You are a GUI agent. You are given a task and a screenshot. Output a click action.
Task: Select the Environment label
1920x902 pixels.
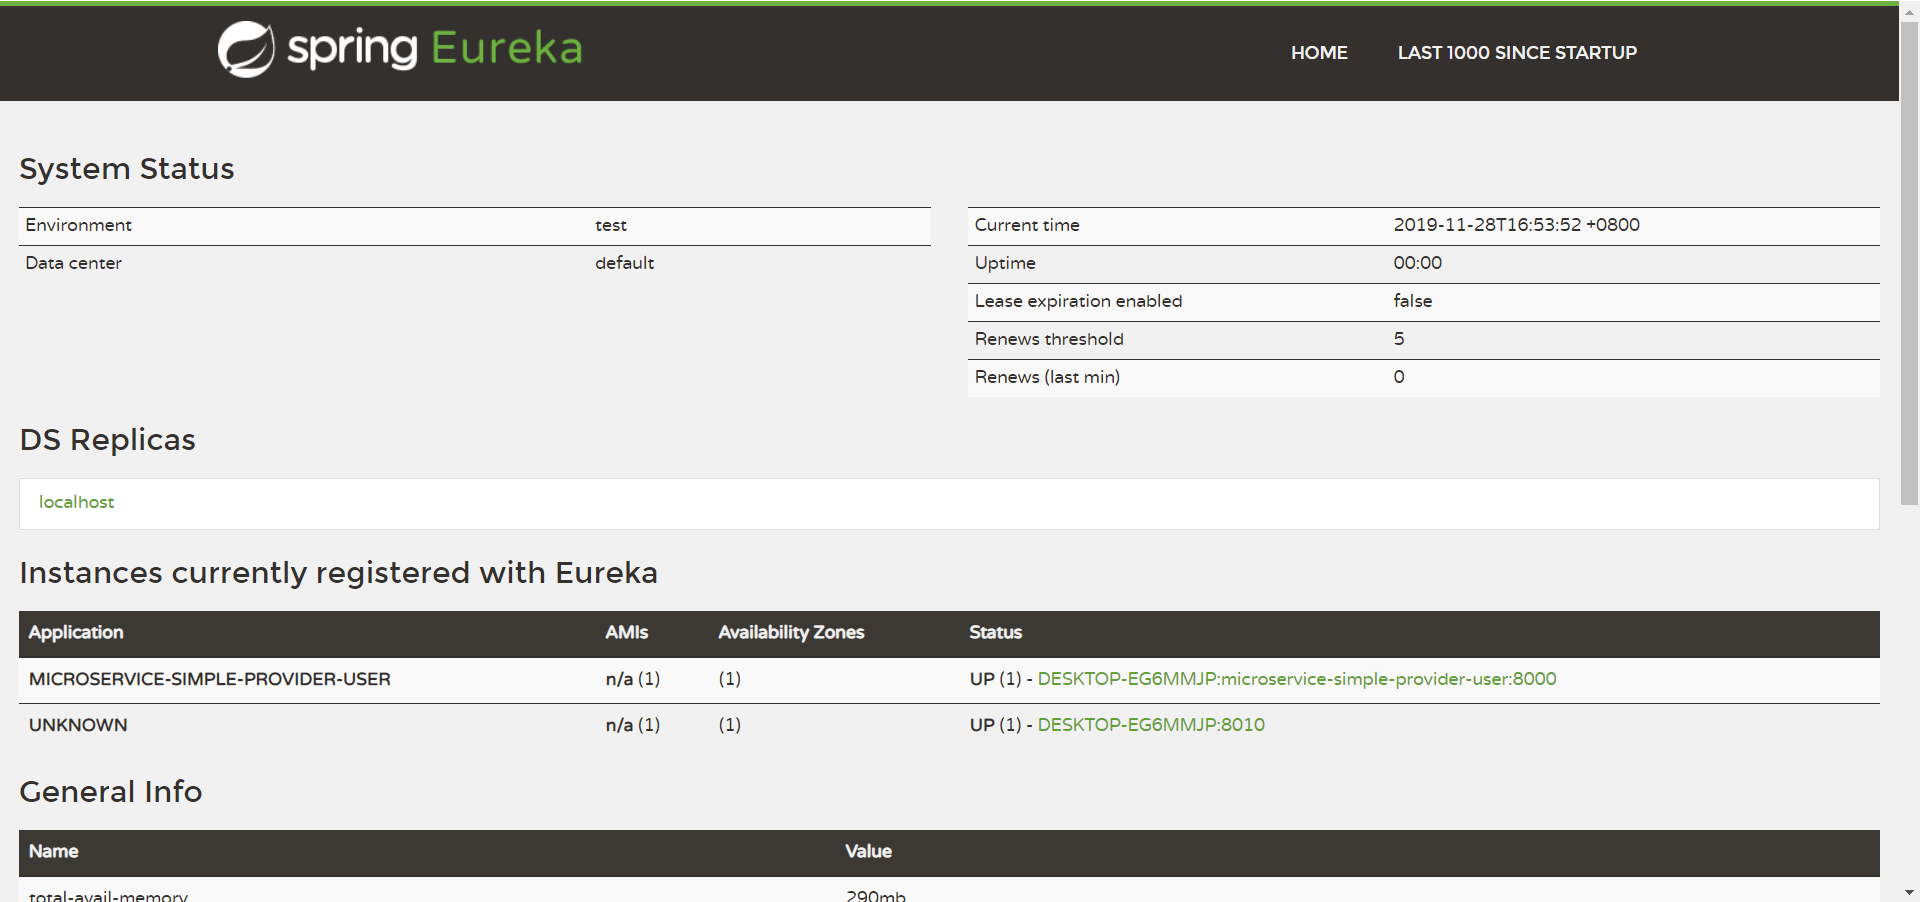click(79, 225)
